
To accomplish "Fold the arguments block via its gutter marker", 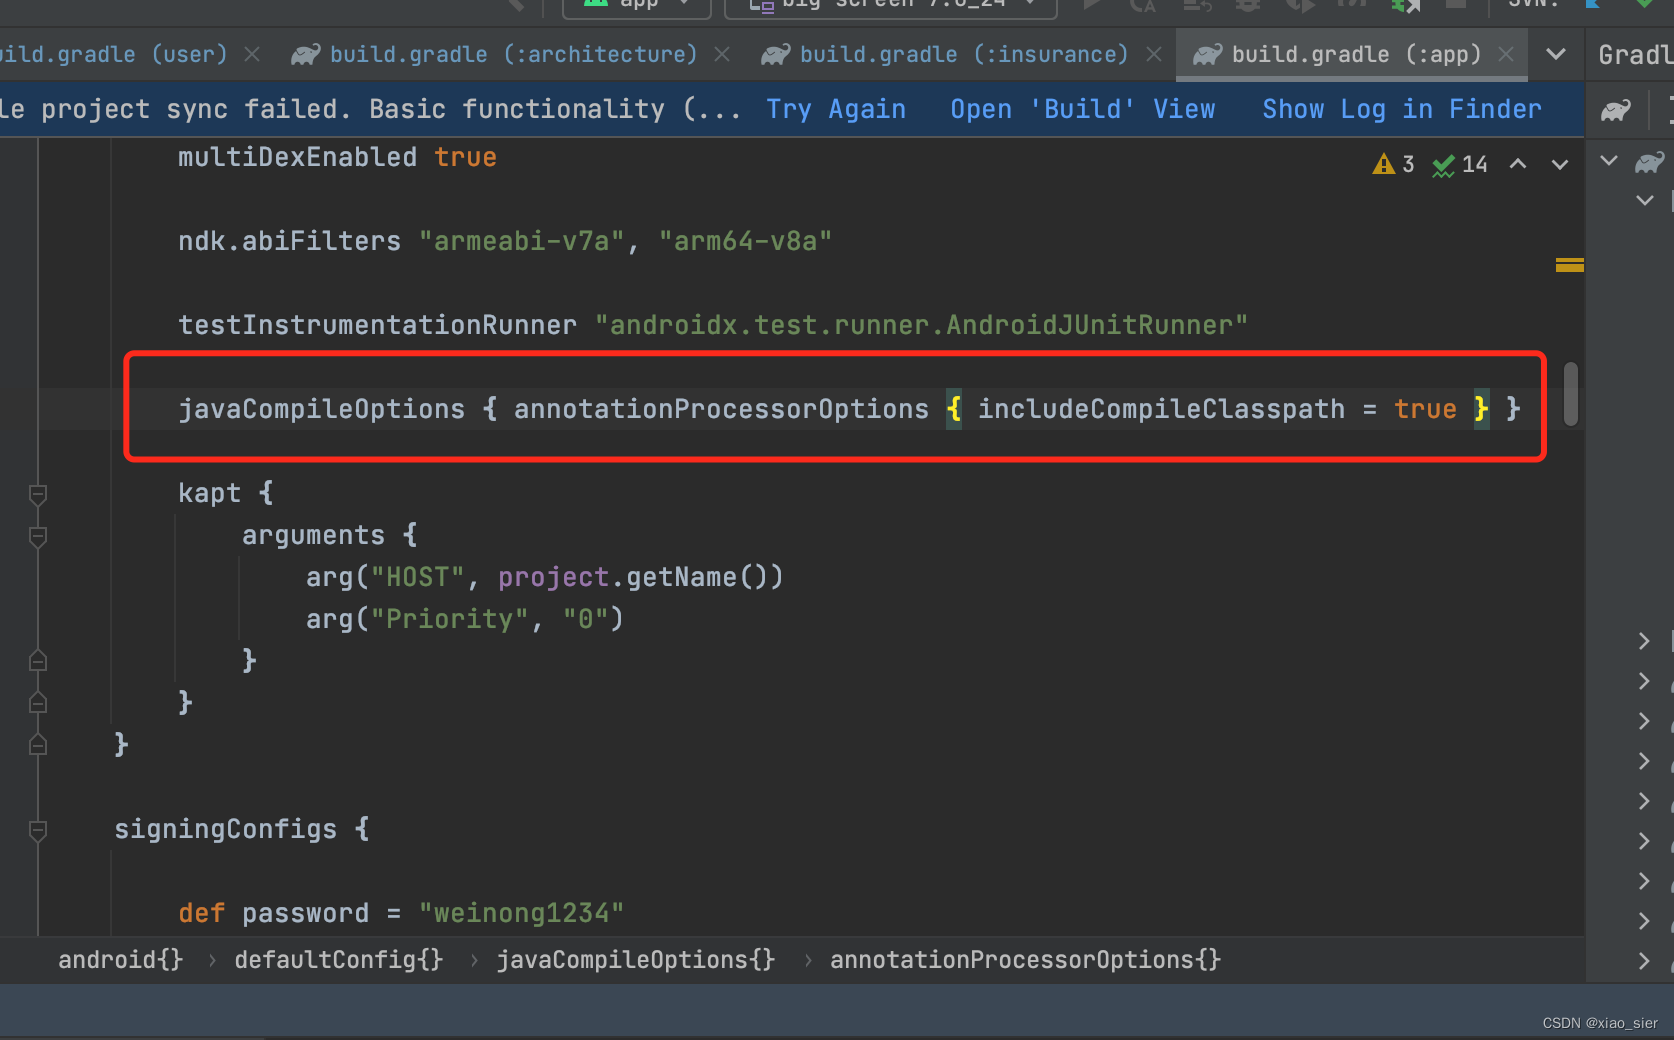I will tap(37, 537).
